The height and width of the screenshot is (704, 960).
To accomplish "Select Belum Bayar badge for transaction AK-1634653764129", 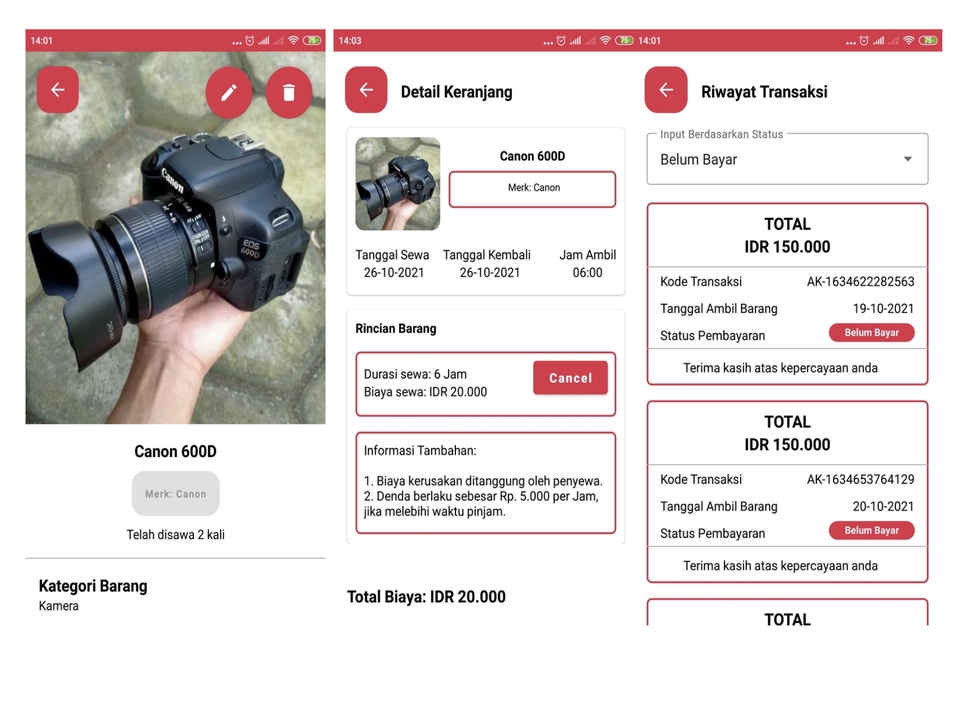I will [x=871, y=531].
